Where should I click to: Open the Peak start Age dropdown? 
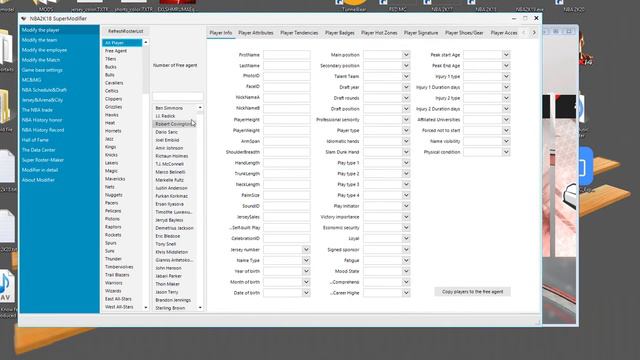(x=506, y=55)
